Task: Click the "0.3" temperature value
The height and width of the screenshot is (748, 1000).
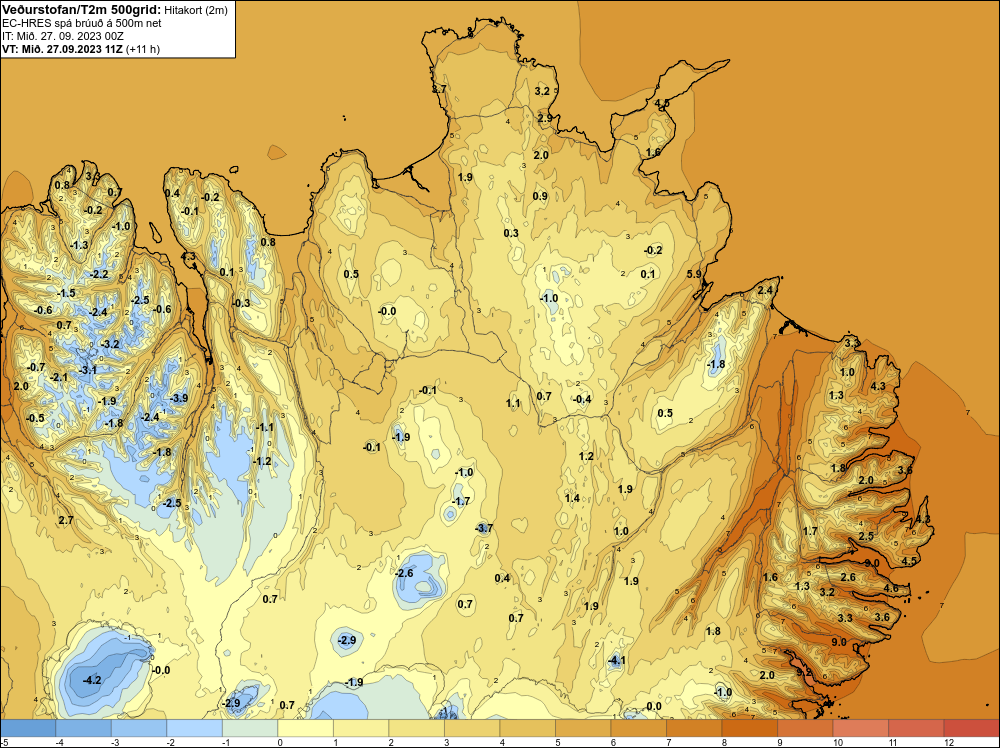Action: click(x=511, y=233)
